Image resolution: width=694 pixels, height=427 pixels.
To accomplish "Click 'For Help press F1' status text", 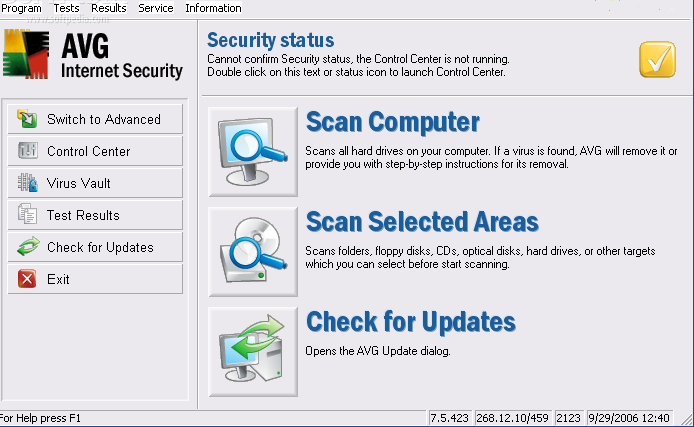I will coord(40,418).
